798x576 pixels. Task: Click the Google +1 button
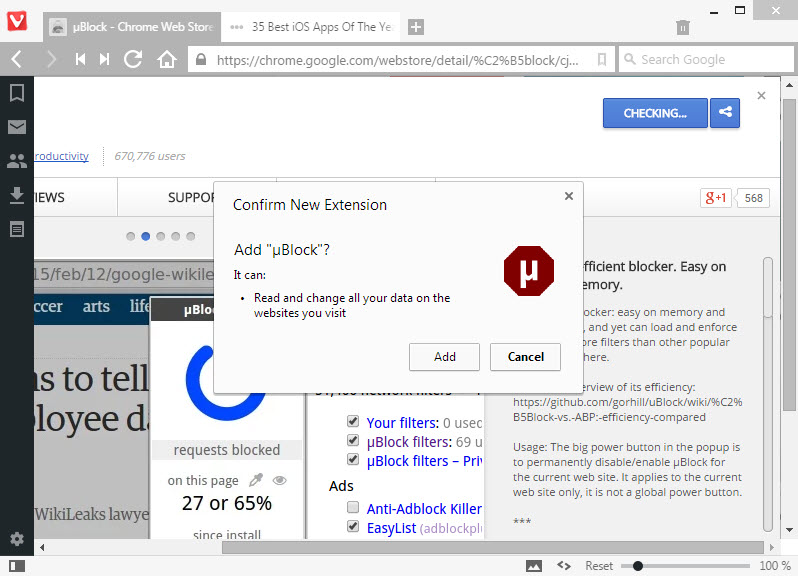tap(716, 197)
